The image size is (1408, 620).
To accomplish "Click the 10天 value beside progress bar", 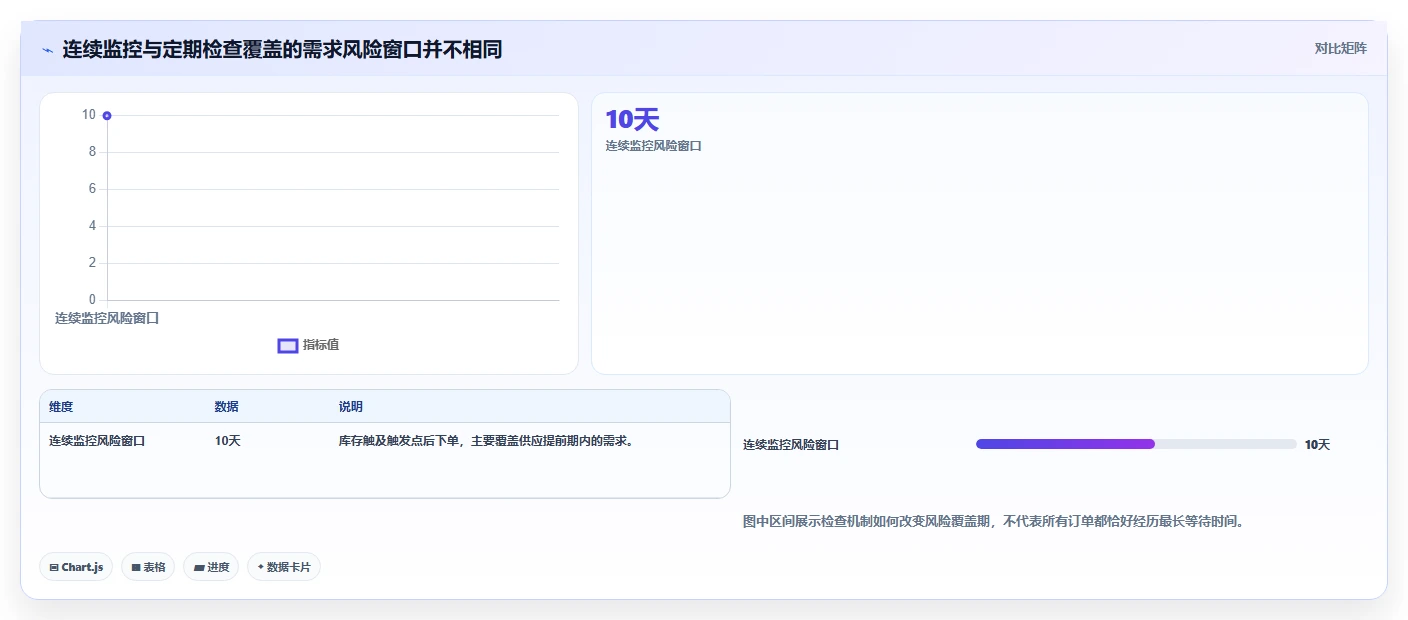I will click(x=1317, y=445).
